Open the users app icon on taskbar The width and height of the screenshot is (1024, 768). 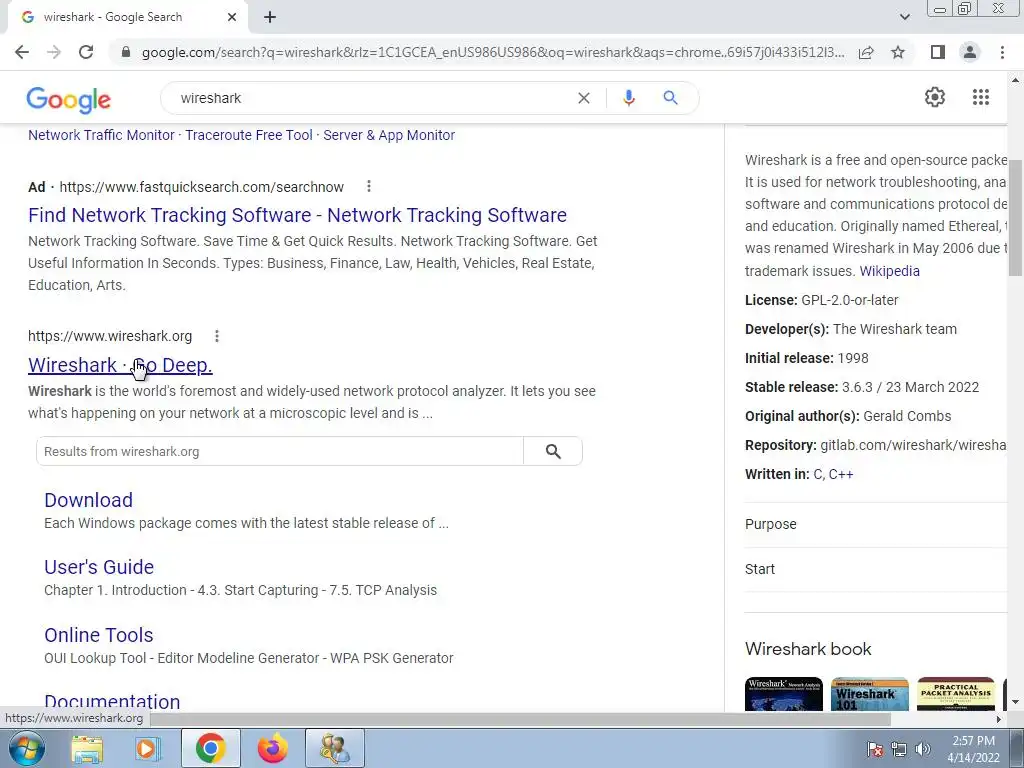coord(335,749)
